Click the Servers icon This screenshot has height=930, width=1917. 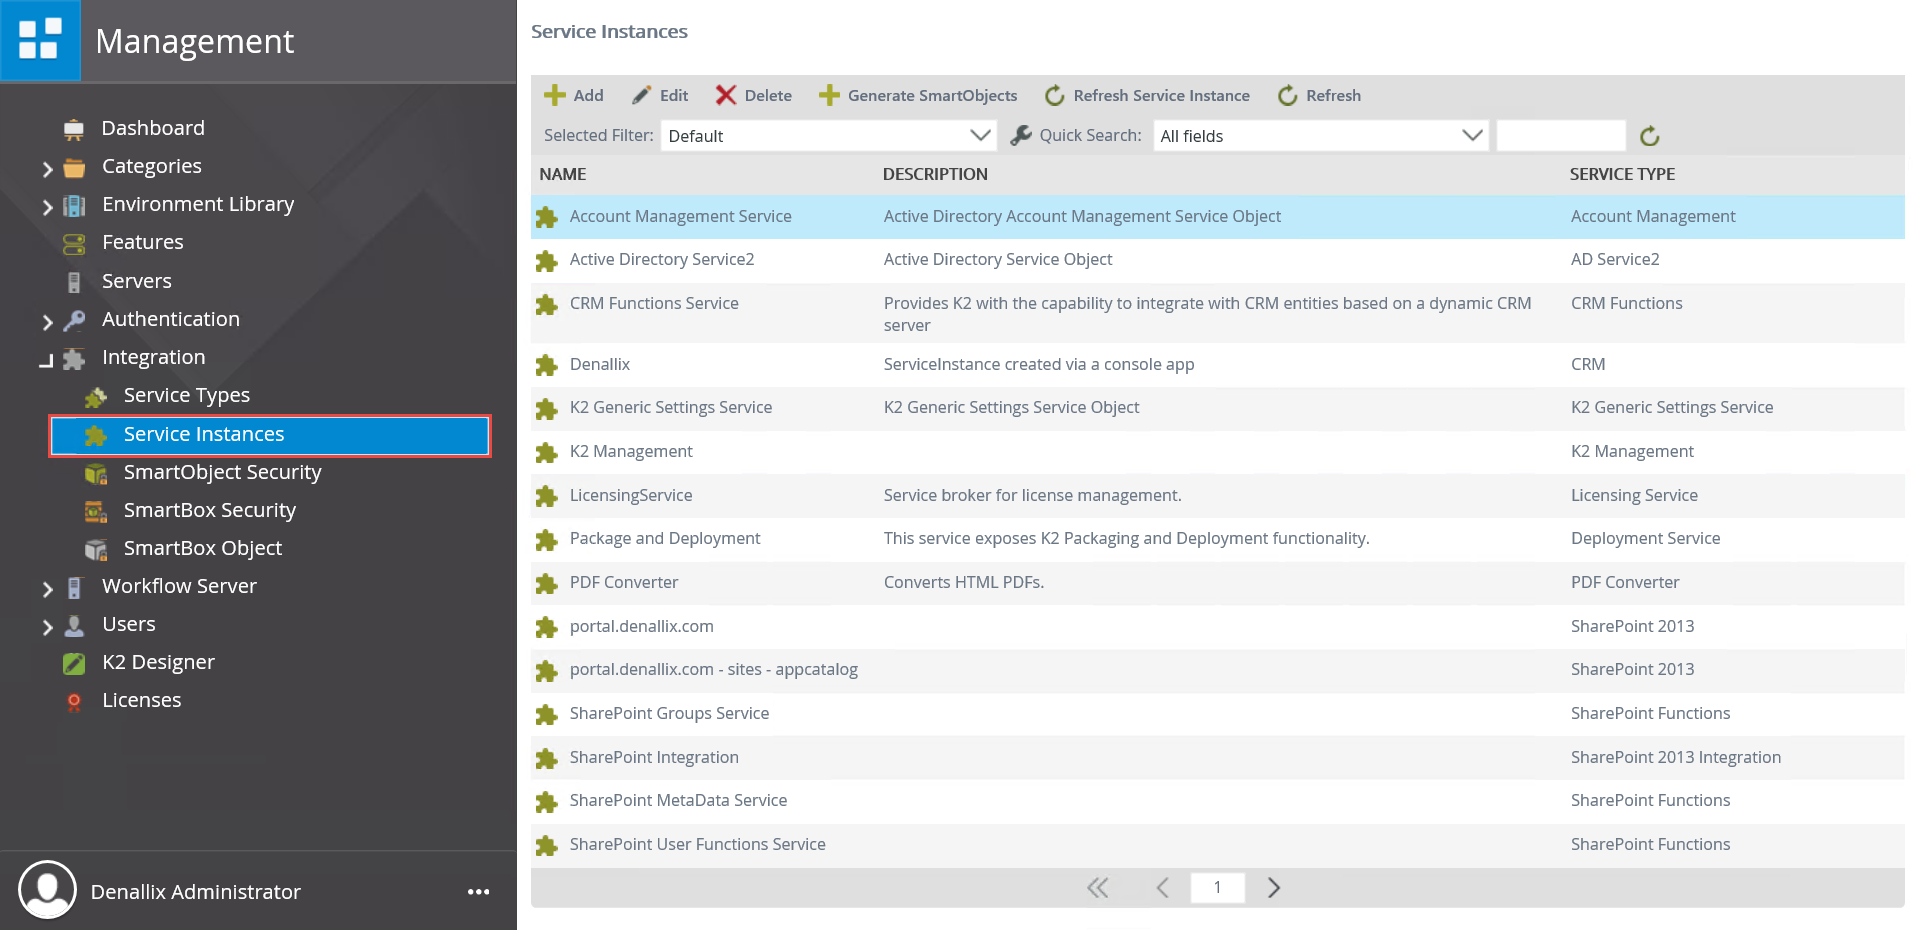click(74, 282)
